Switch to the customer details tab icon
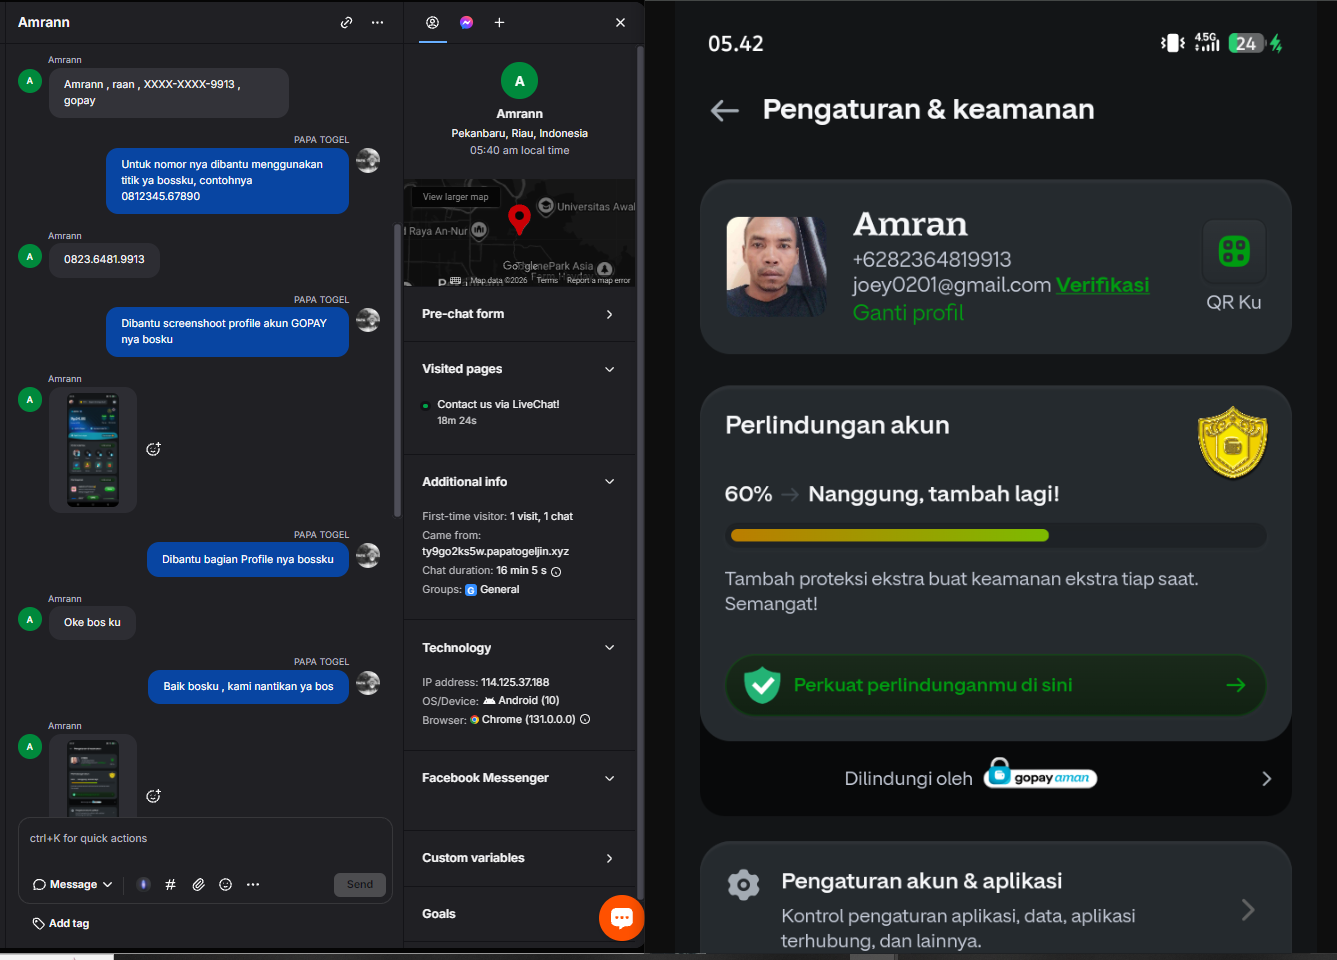The height and width of the screenshot is (960, 1337). coord(432,22)
